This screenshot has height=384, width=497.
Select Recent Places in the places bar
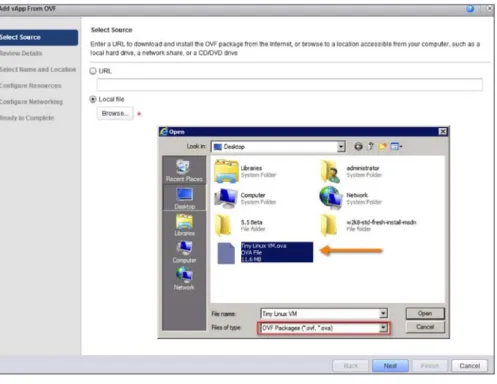tap(184, 170)
